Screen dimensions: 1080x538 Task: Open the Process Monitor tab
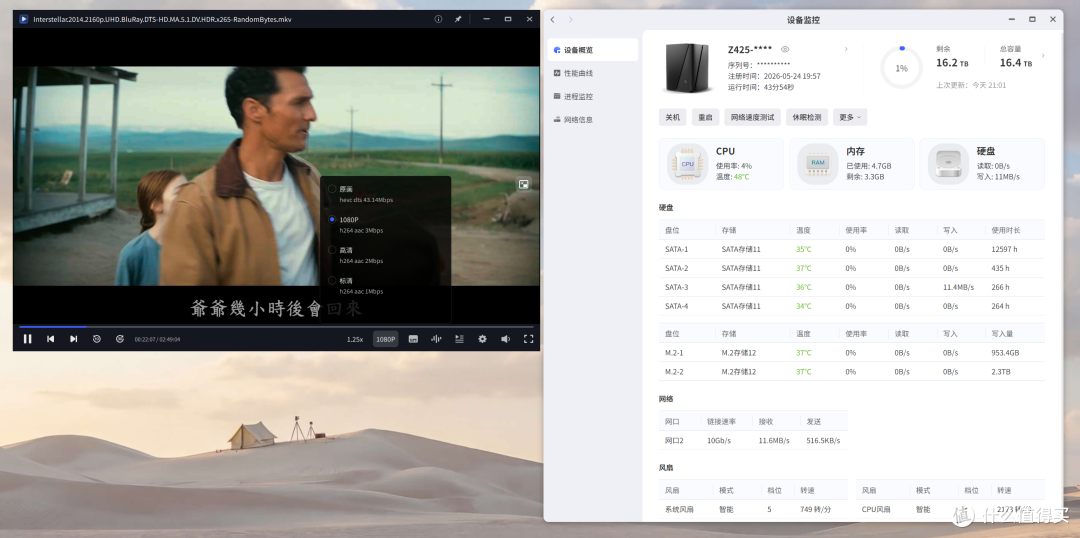[593, 96]
